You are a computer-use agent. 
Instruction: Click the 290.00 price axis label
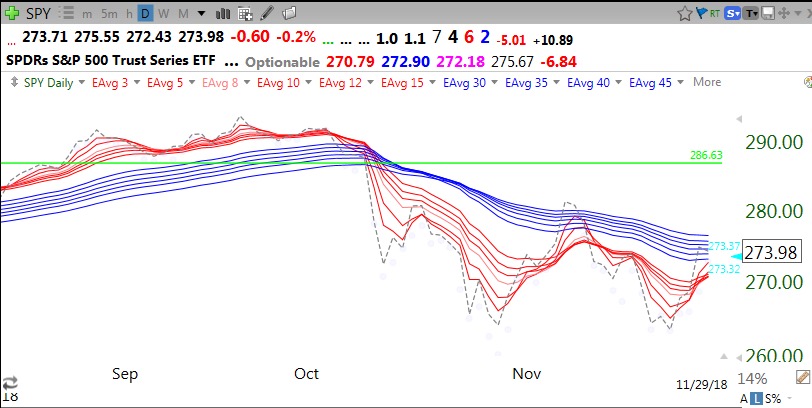[x=774, y=141]
